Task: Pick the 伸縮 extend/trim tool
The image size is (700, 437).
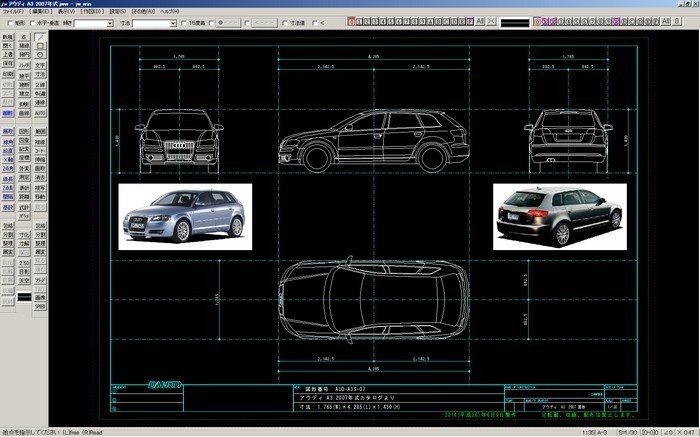Action: click(40, 159)
